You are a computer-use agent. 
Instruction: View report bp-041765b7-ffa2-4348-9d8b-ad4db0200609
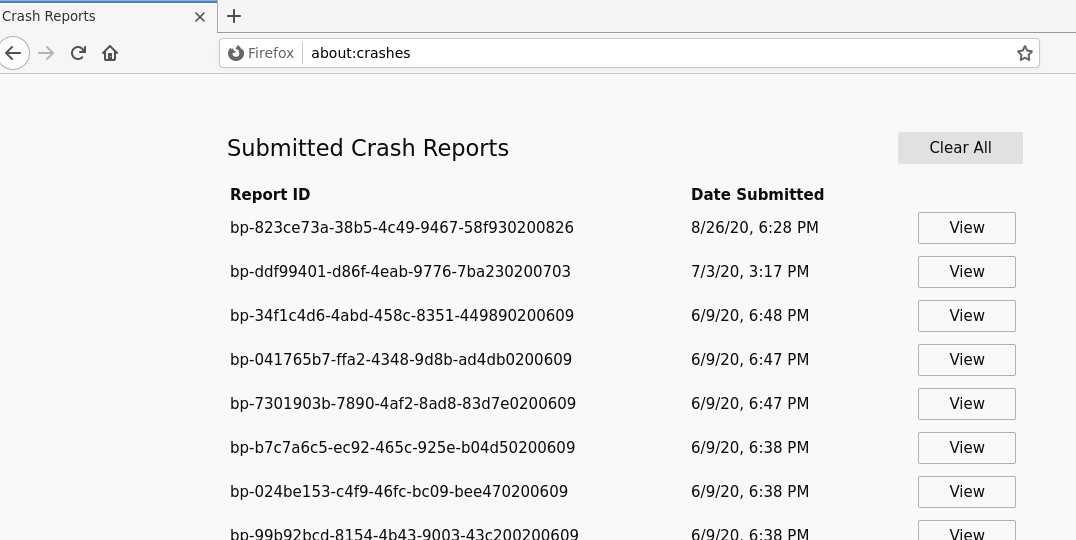(966, 360)
